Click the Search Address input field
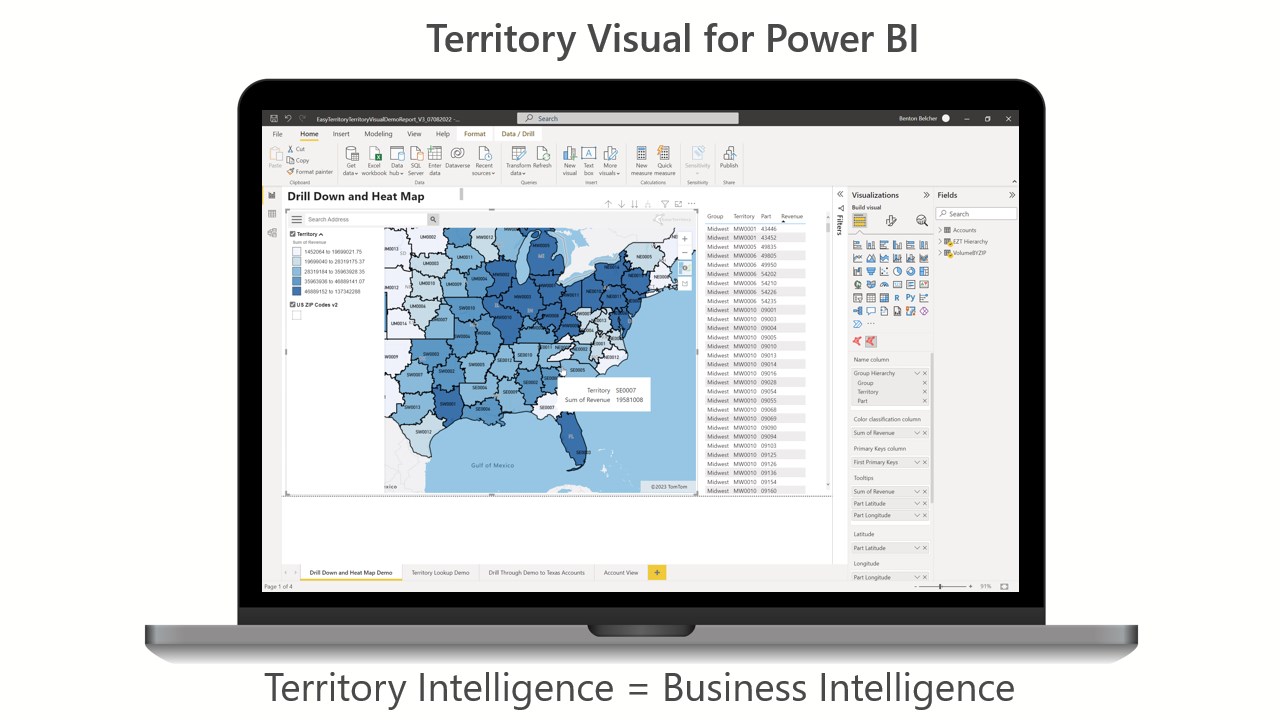1280x720 pixels. tap(366, 219)
